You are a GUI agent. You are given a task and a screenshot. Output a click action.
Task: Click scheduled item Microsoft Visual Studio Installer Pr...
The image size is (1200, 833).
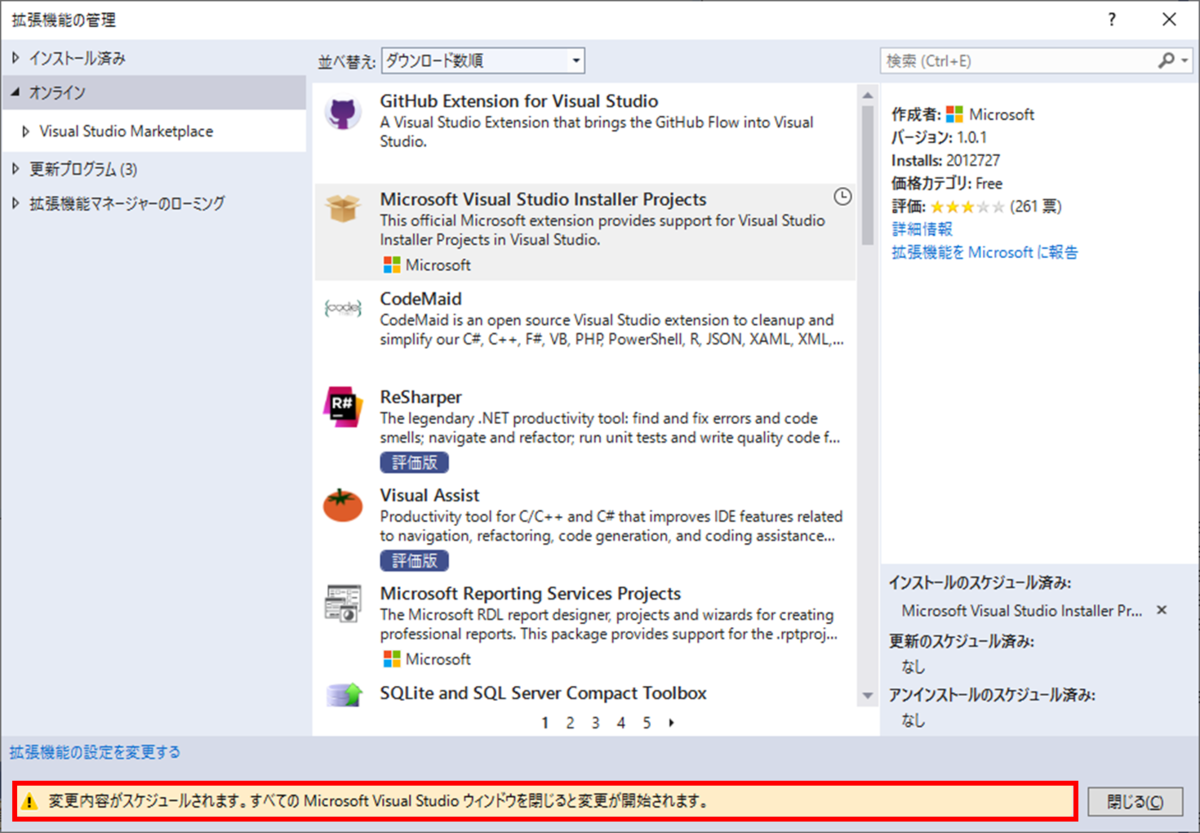(x=1022, y=610)
